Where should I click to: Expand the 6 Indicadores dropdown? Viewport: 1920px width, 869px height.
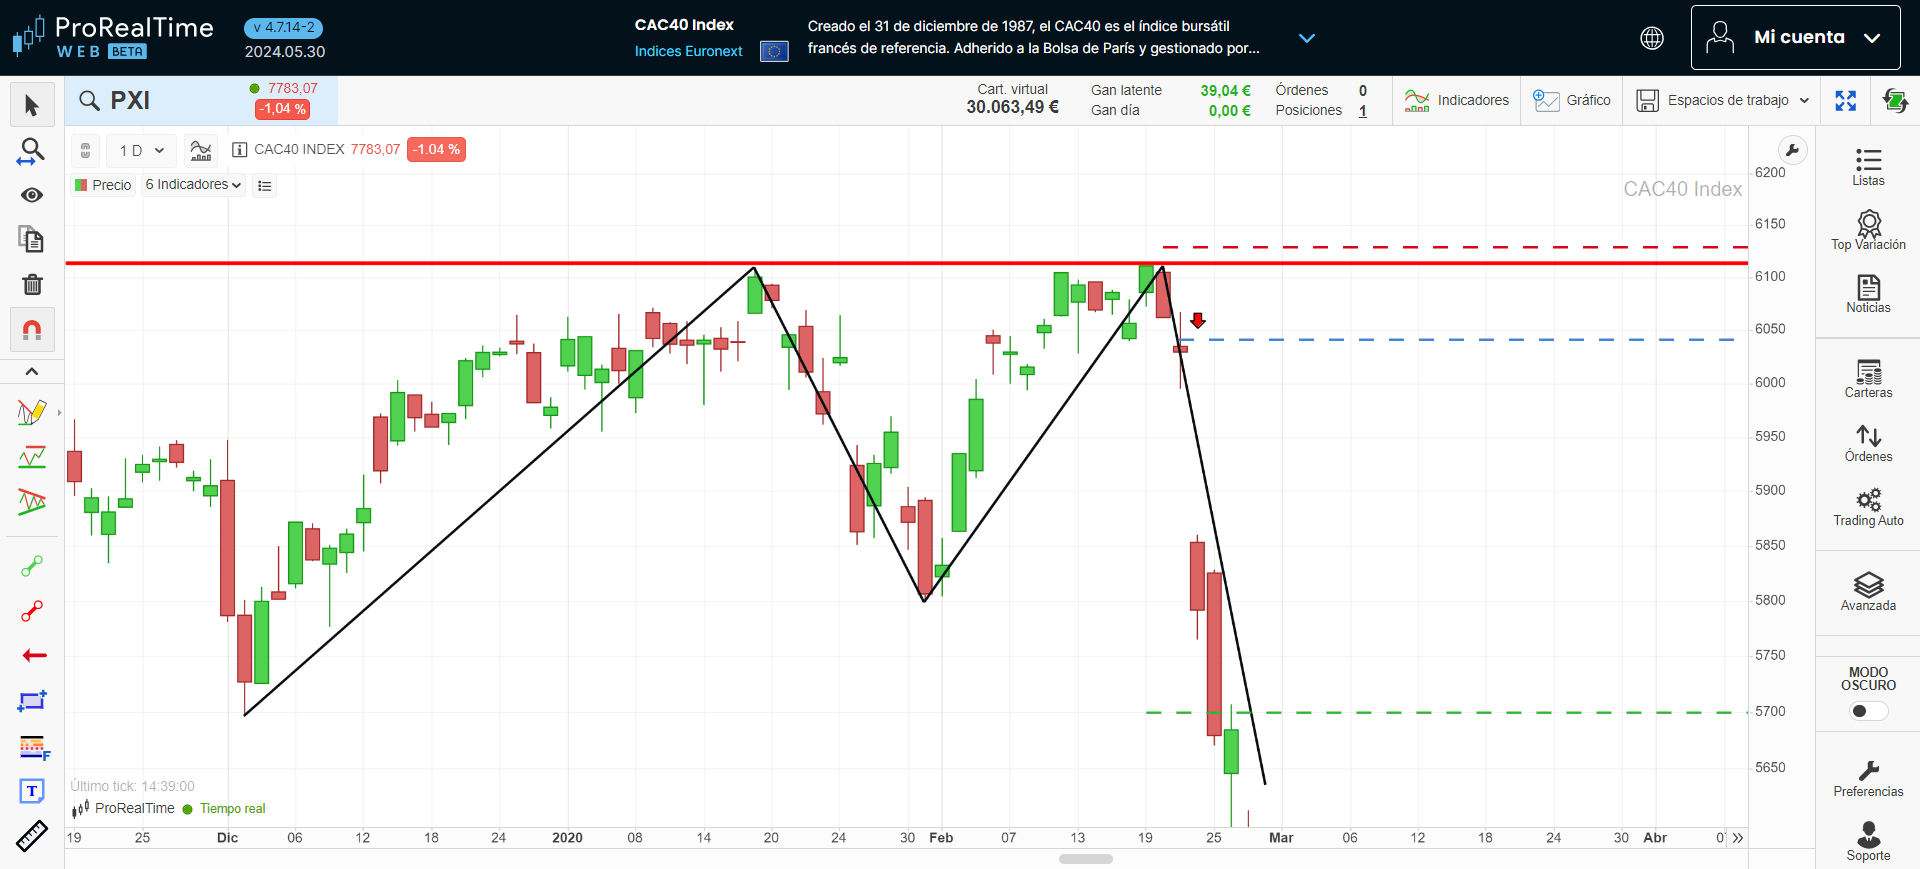click(193, 185)
